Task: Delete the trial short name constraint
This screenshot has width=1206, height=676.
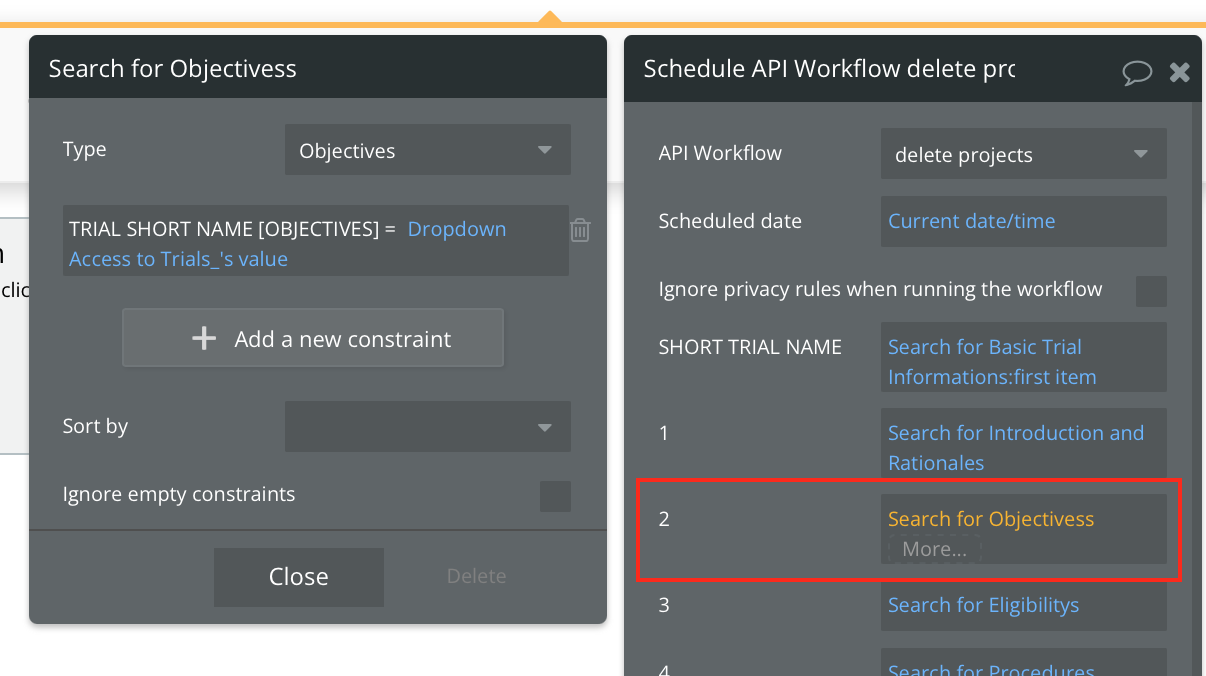Action: pos(580,230)
